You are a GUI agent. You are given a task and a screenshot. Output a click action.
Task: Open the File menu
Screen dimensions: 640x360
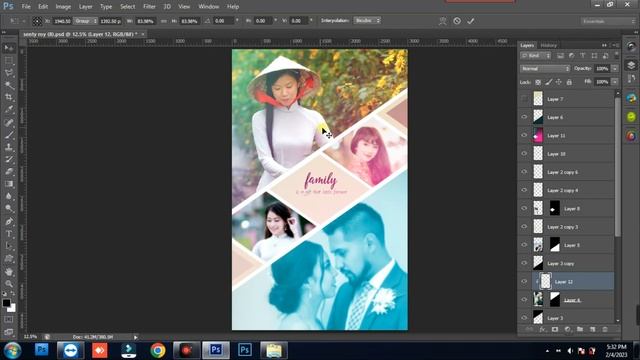26,7
